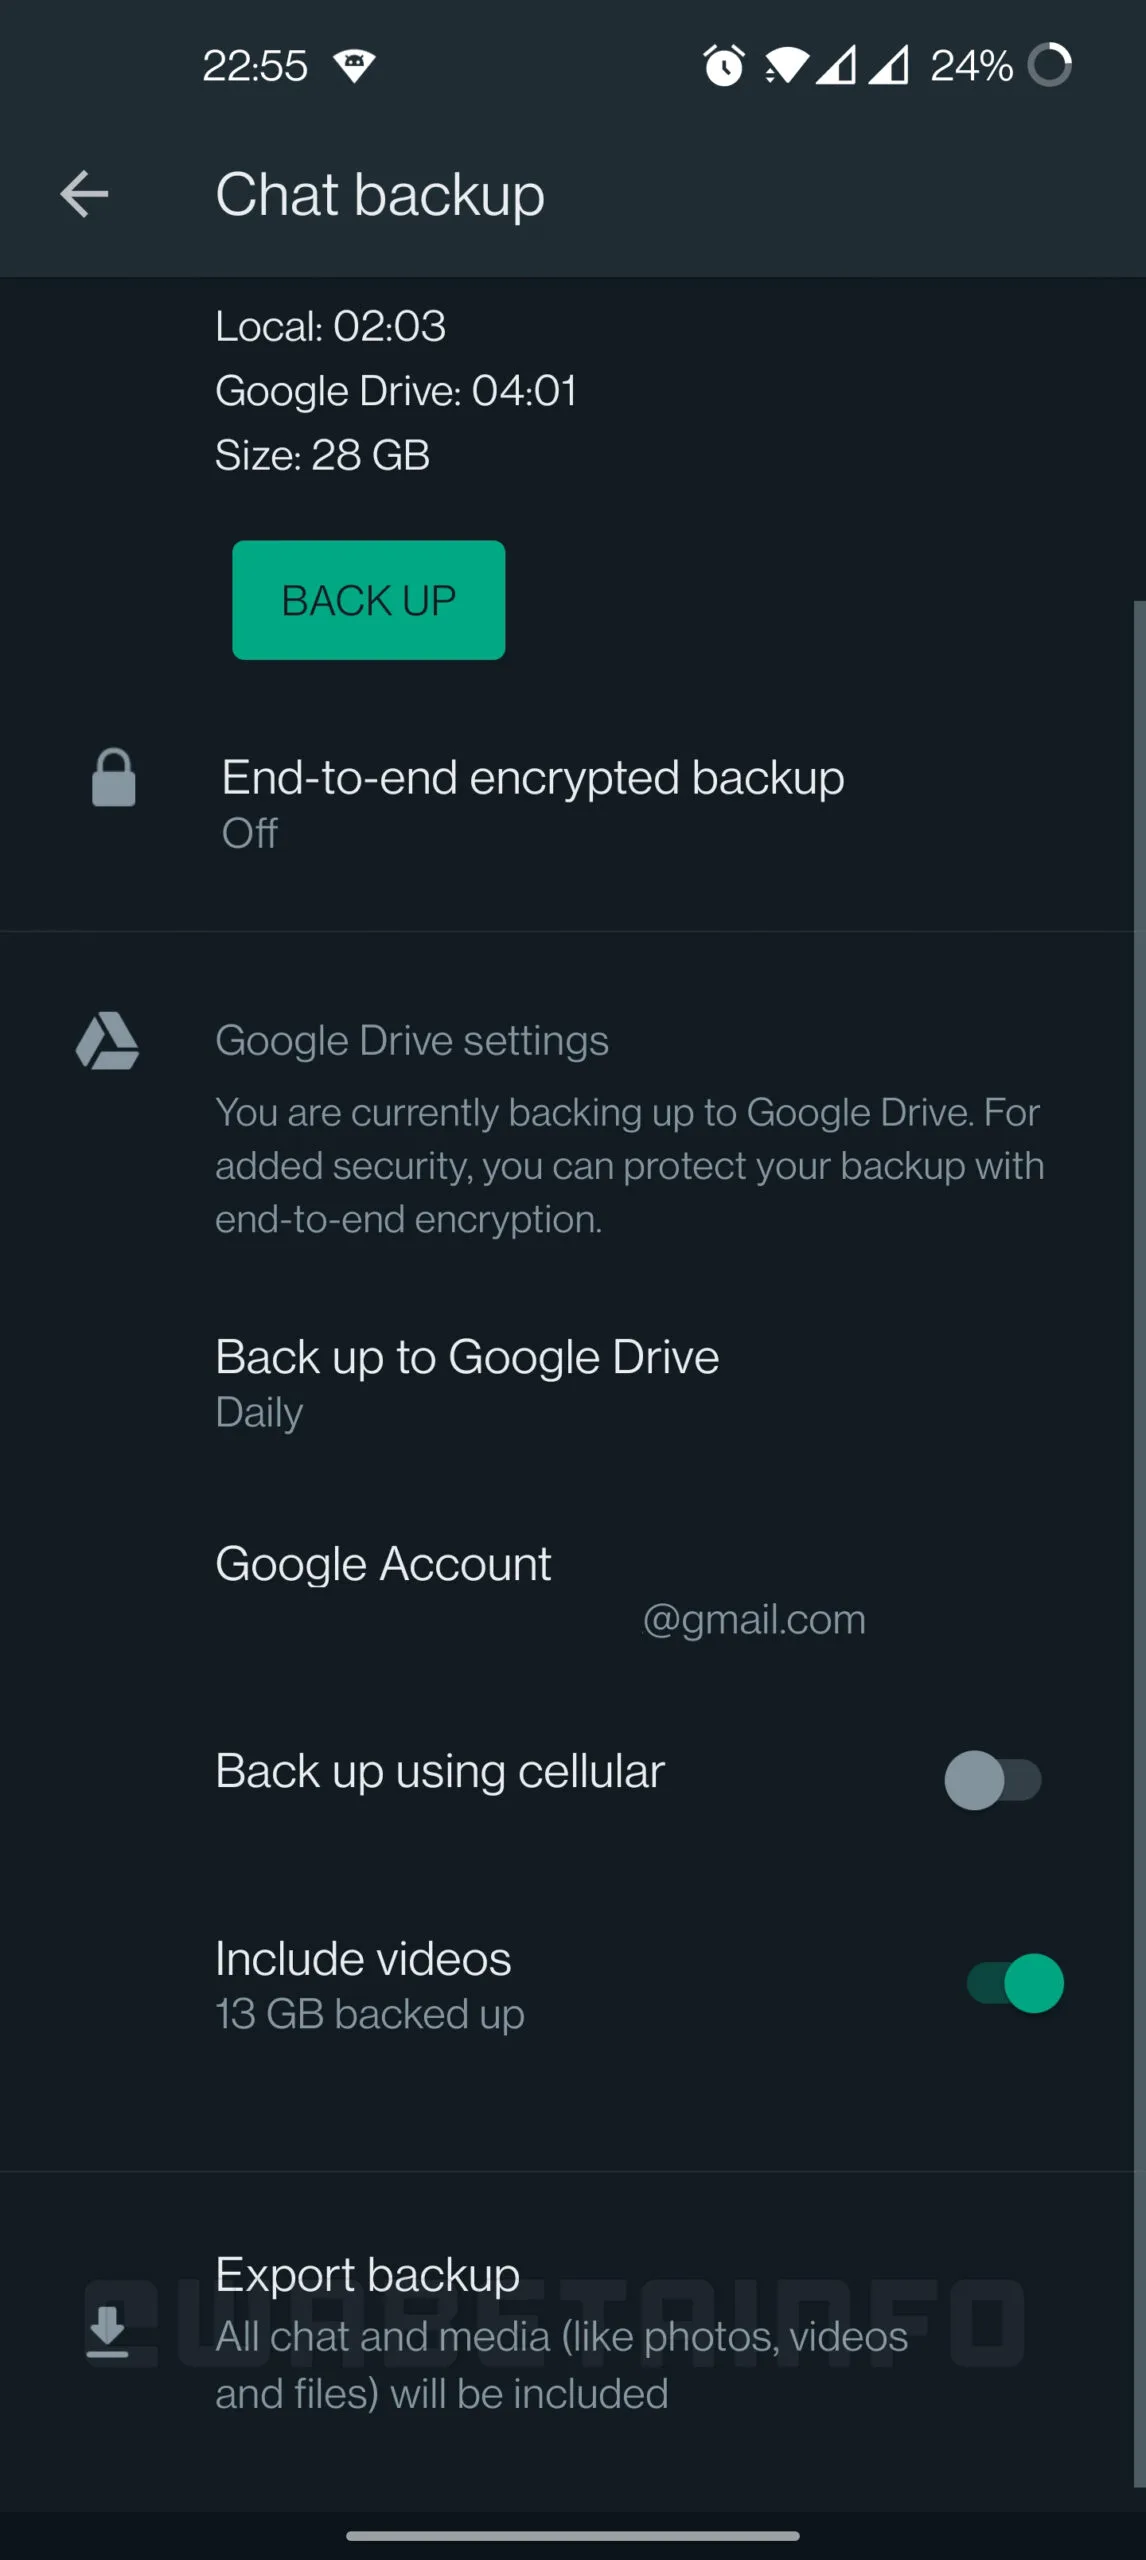The image size is (1146, 2560).
Task: Tap the Daily backup frequency value
Action: (259, 1413)
